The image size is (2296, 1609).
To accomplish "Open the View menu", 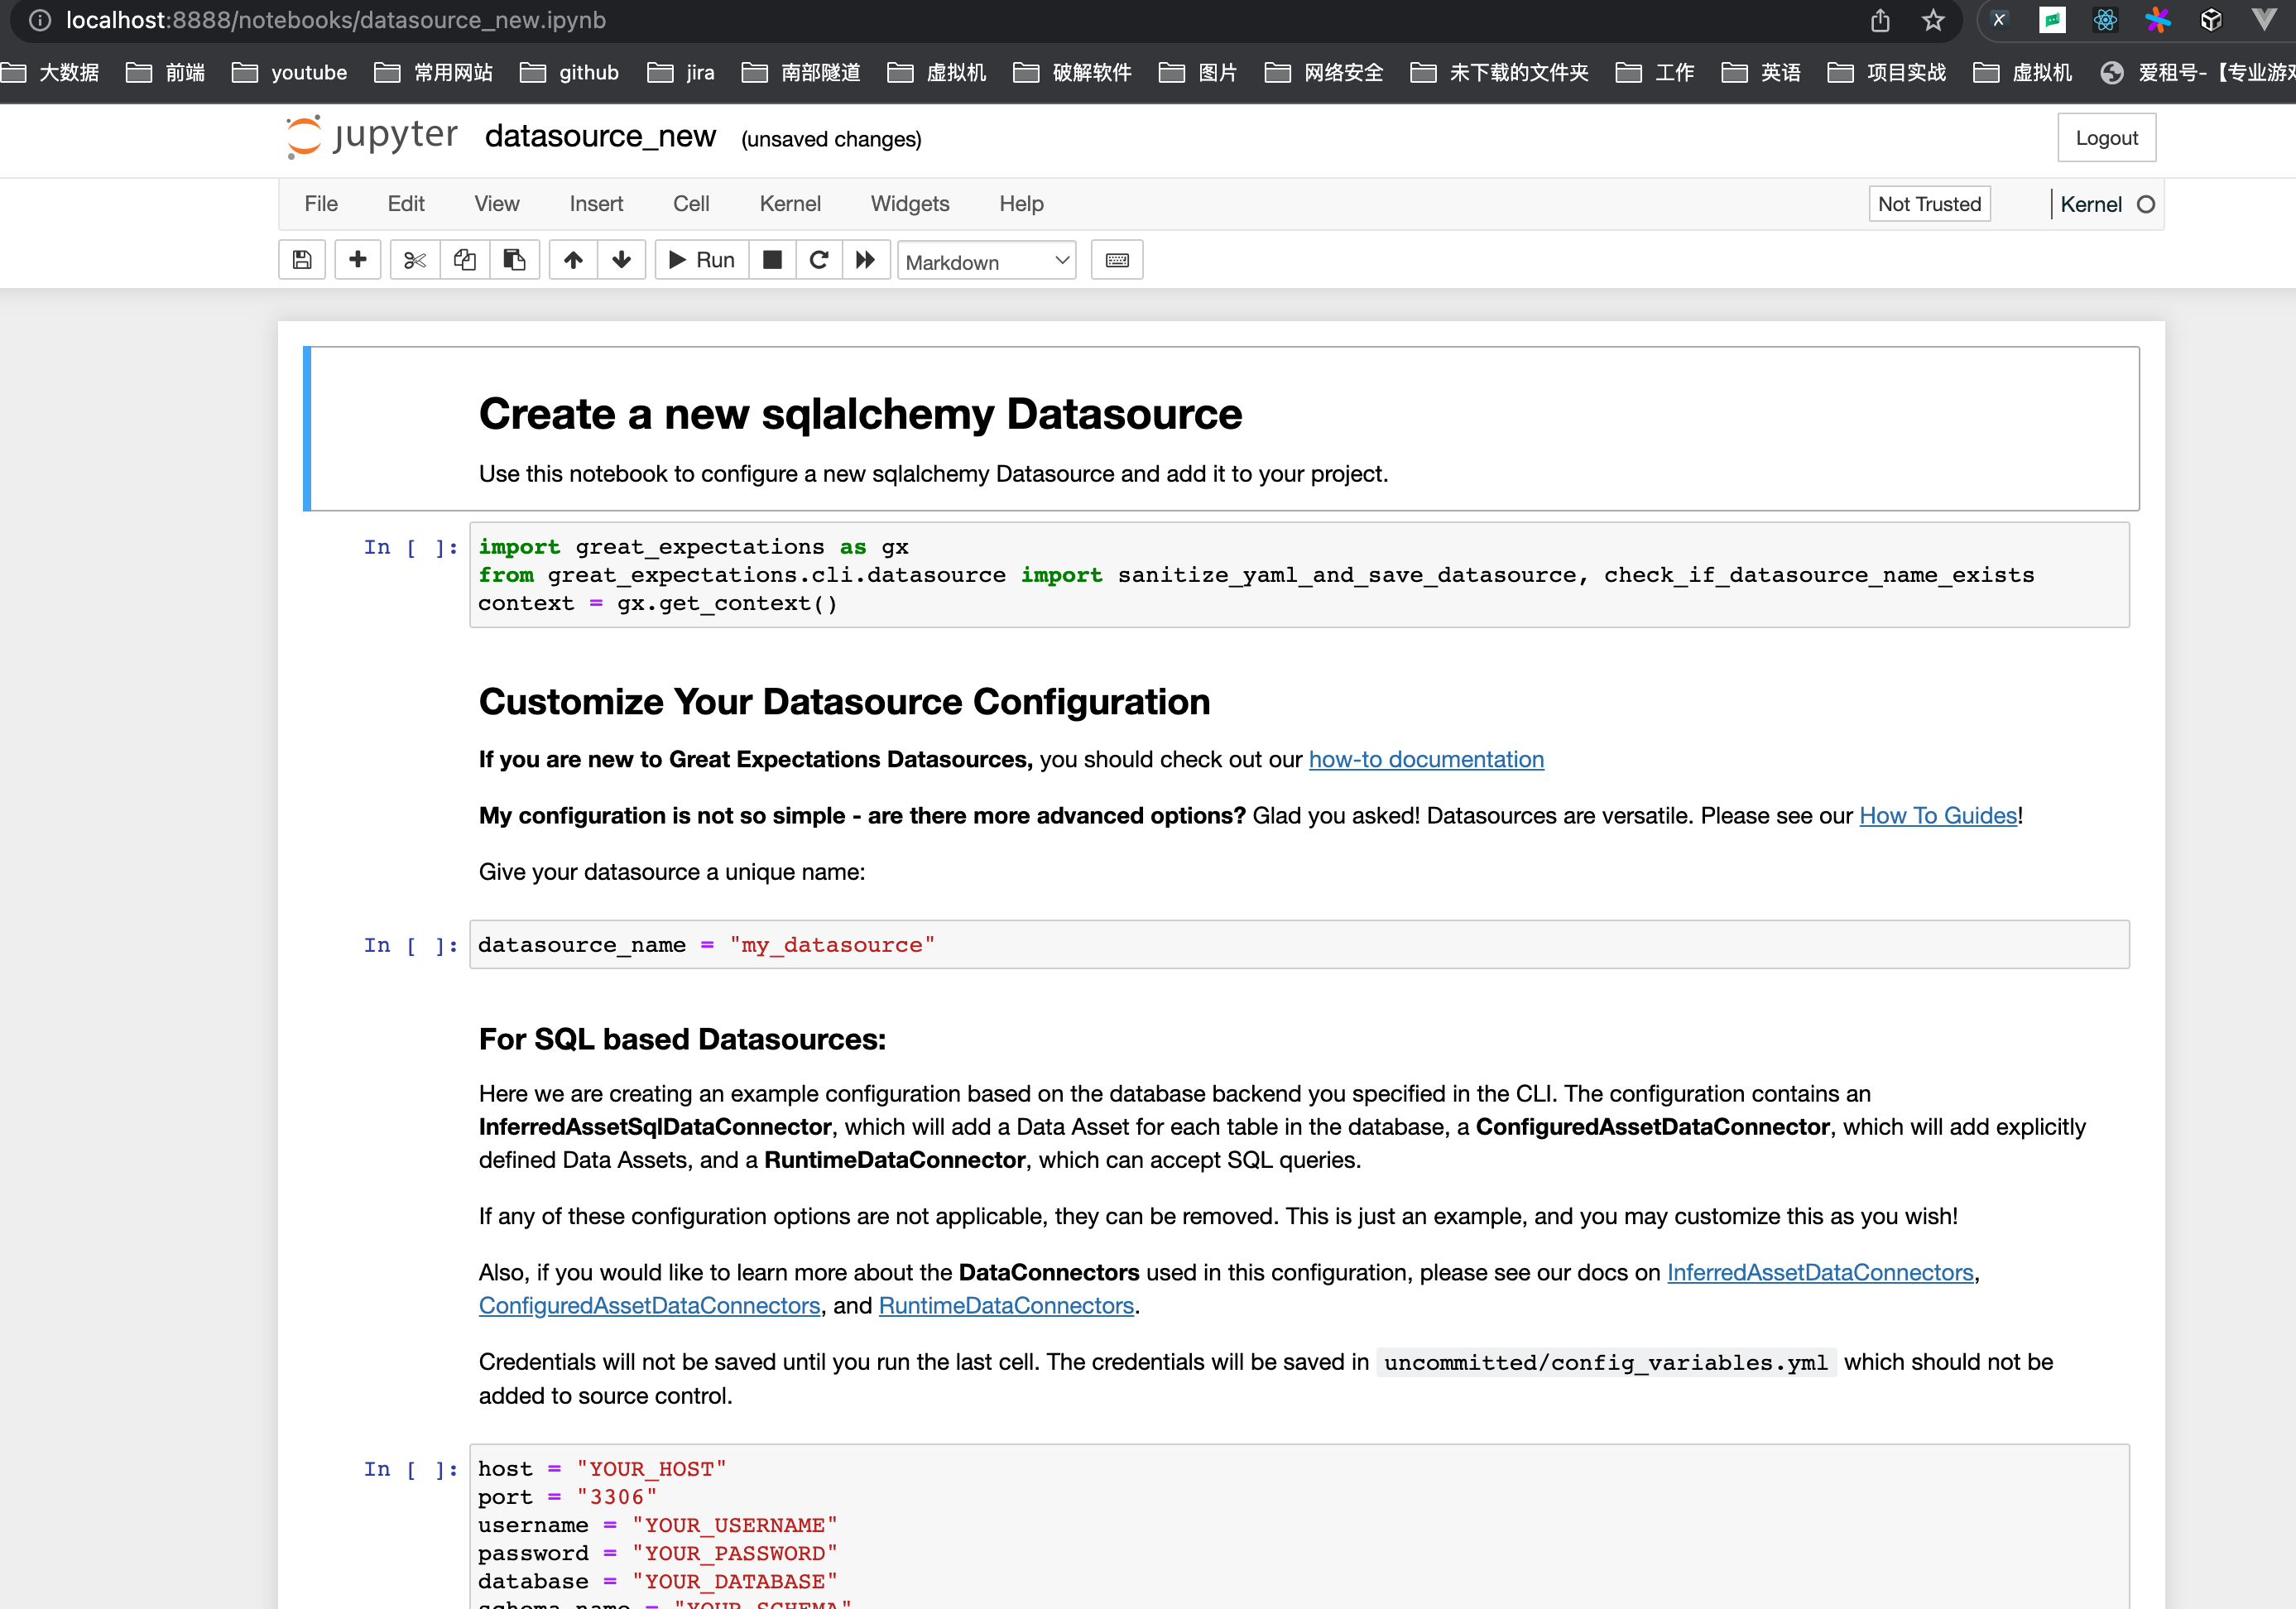I will [497, 204].
